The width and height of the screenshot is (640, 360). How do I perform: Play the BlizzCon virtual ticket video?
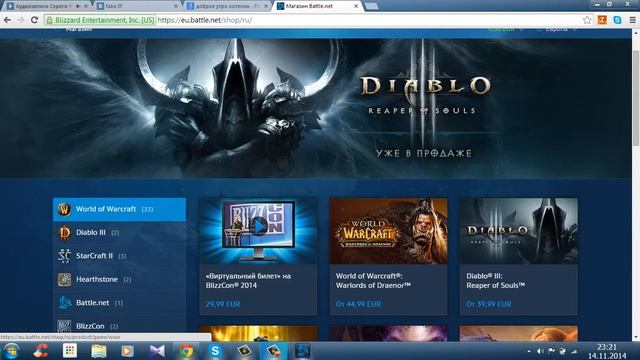point(259,226)
